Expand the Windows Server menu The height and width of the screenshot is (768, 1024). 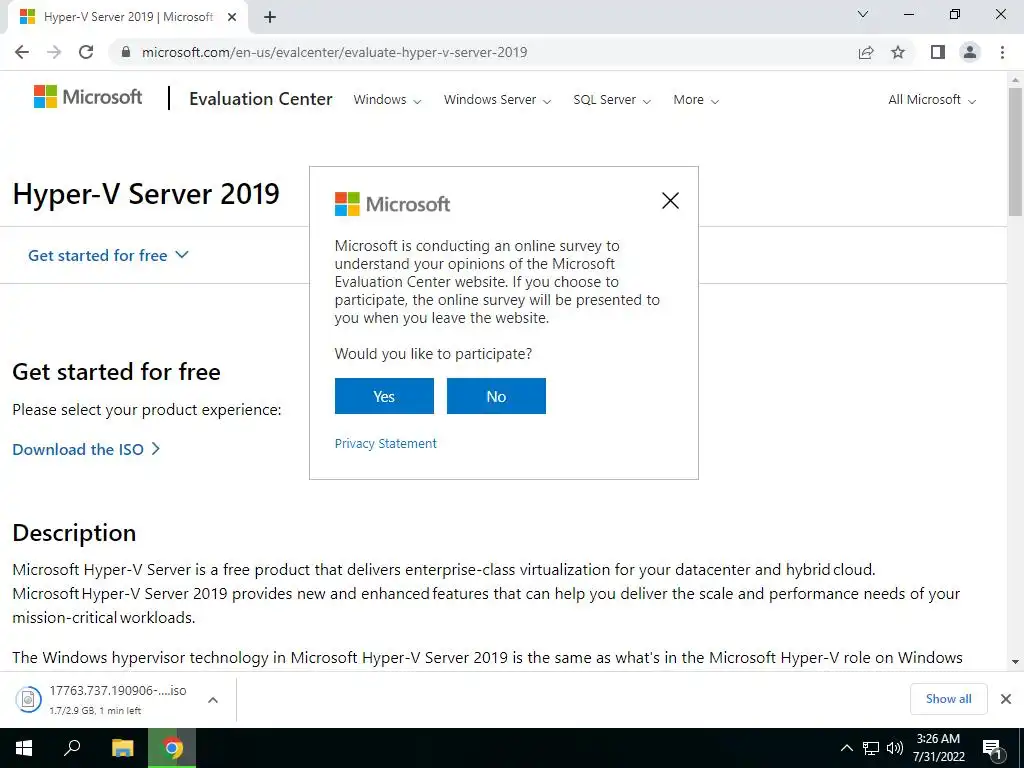click(x=498, y=100)
